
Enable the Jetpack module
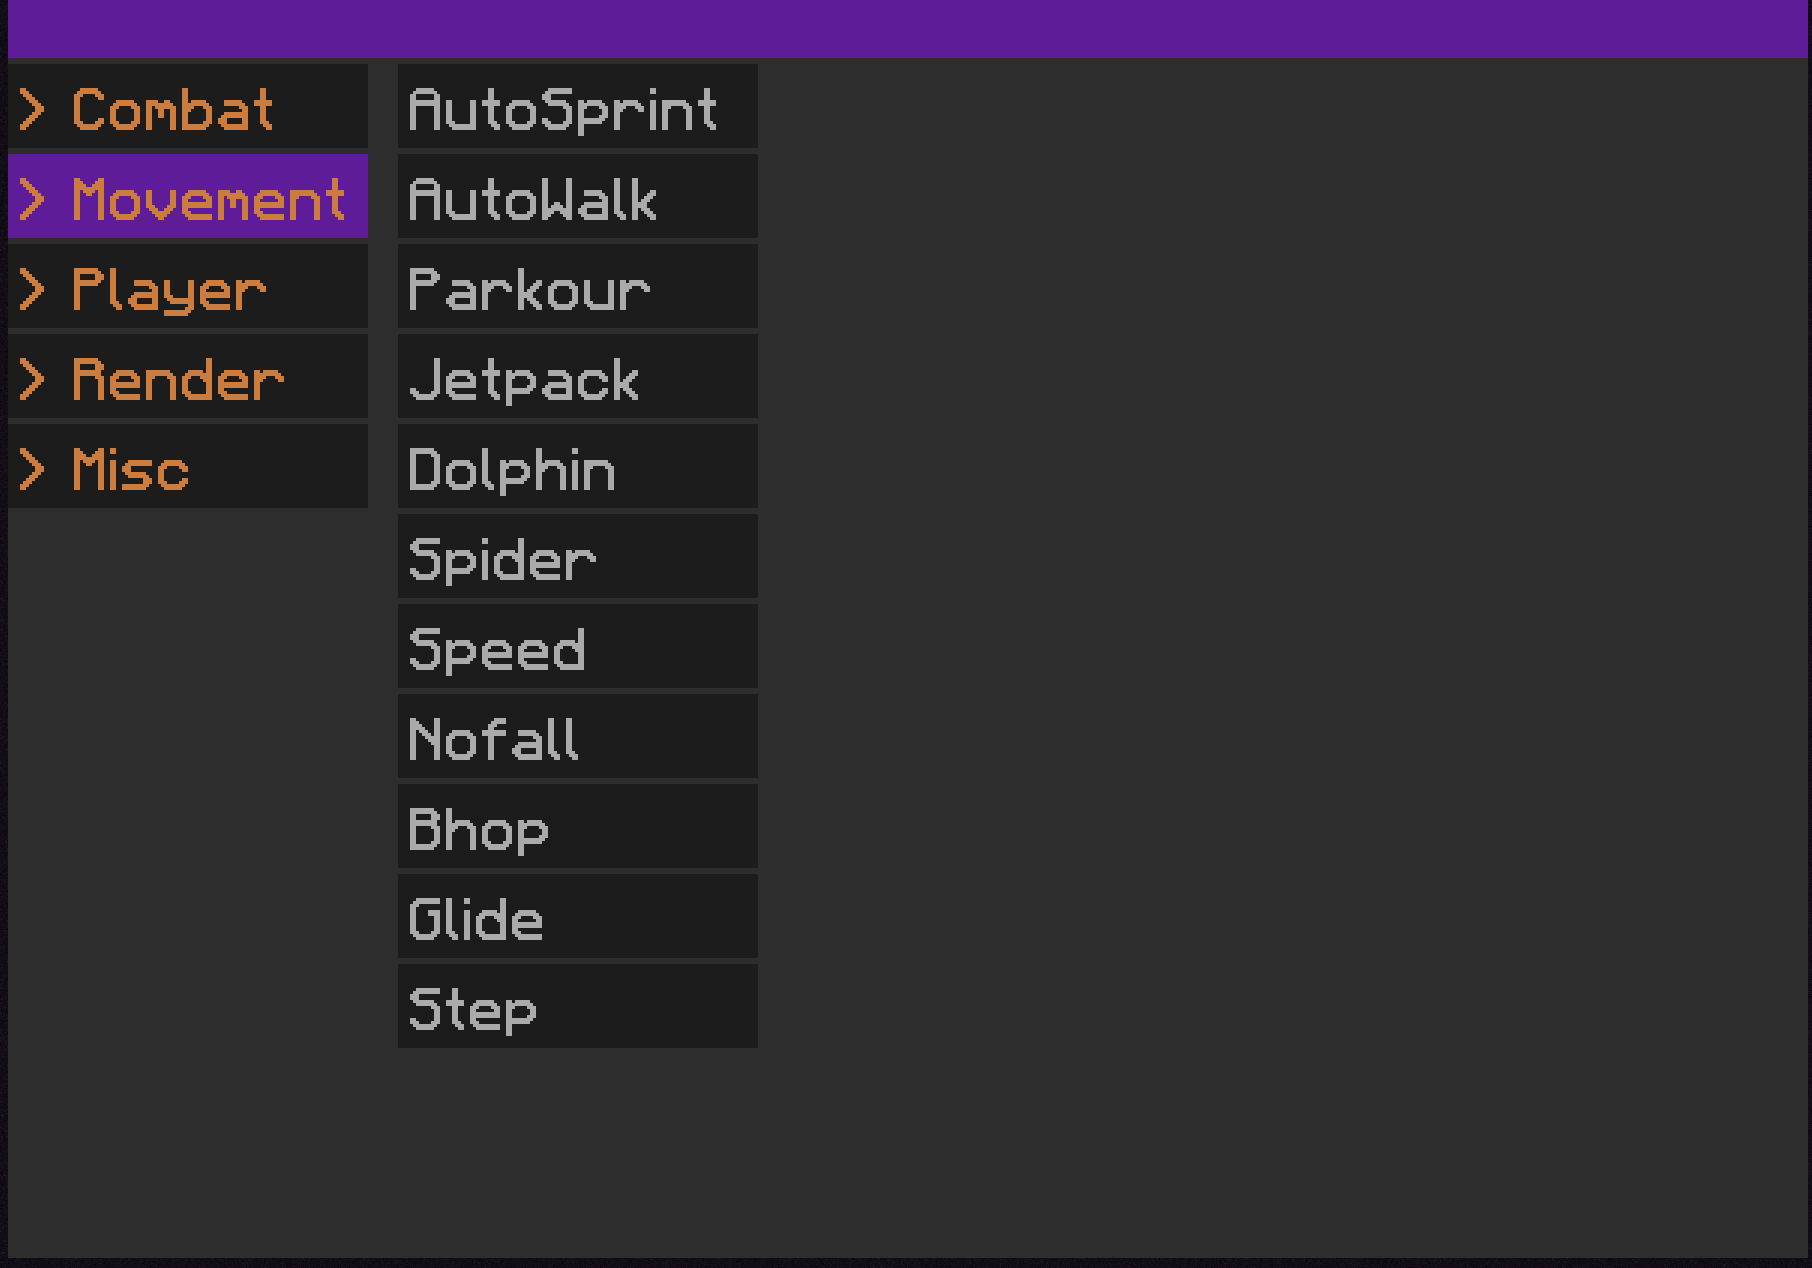(578, 376)
